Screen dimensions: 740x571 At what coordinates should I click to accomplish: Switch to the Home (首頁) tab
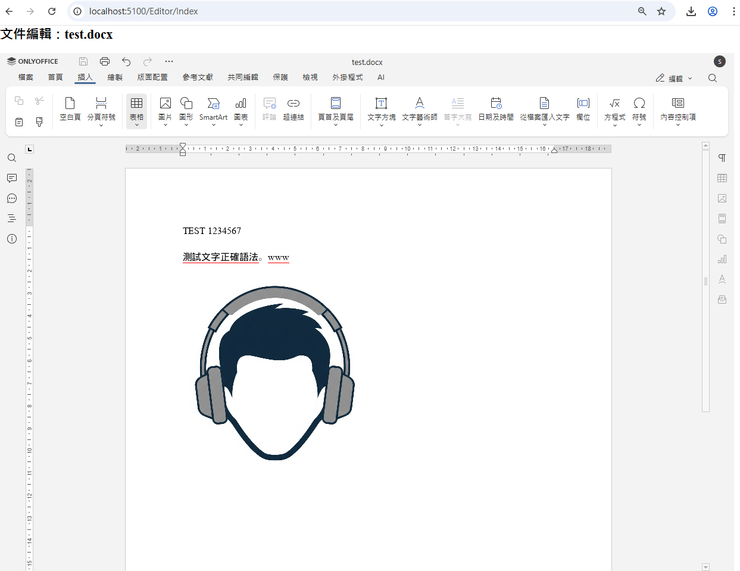(55, 77)
